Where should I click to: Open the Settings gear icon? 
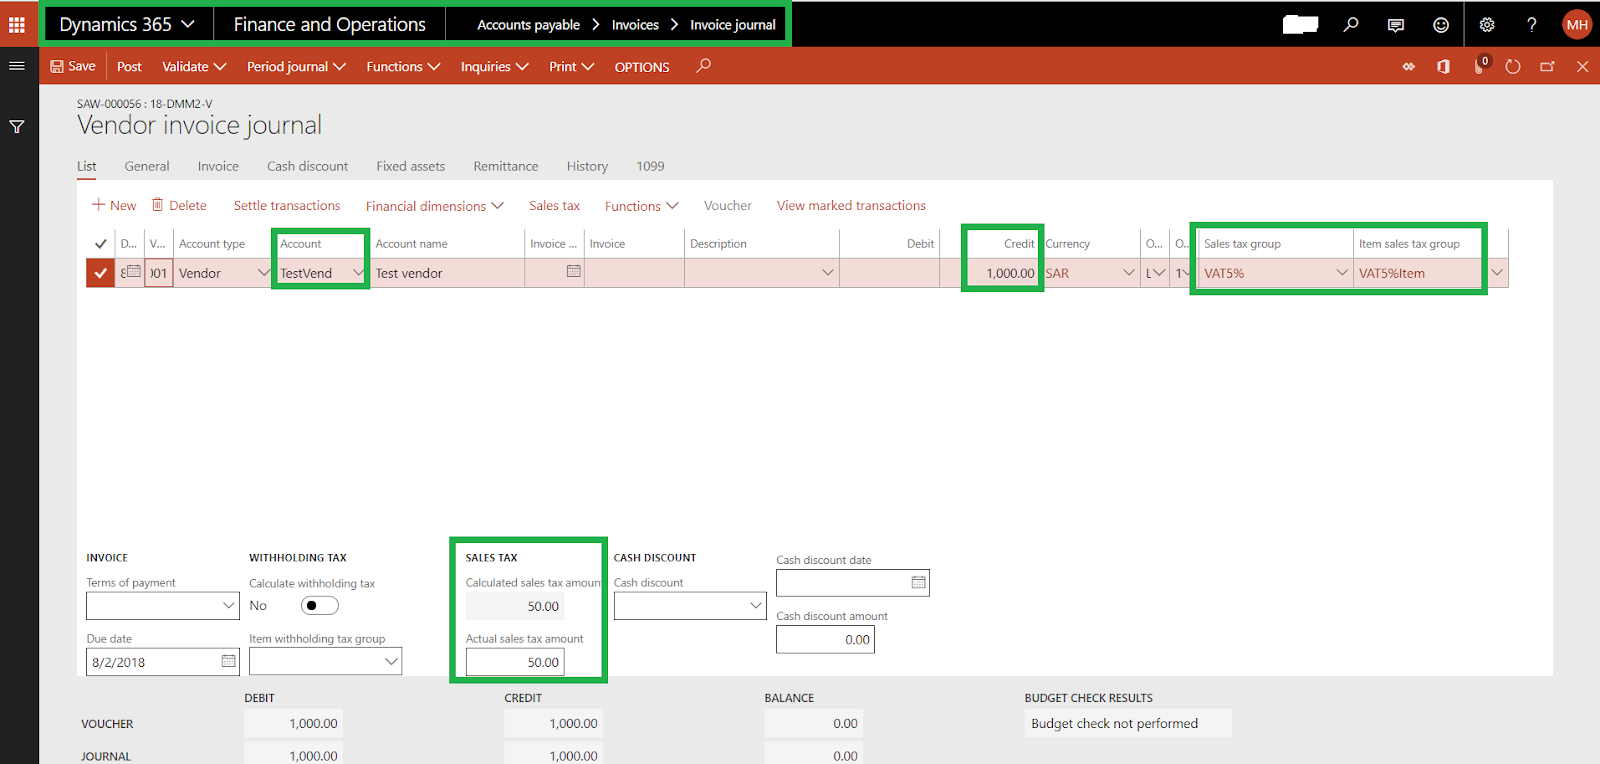(x=1487, y=25)
